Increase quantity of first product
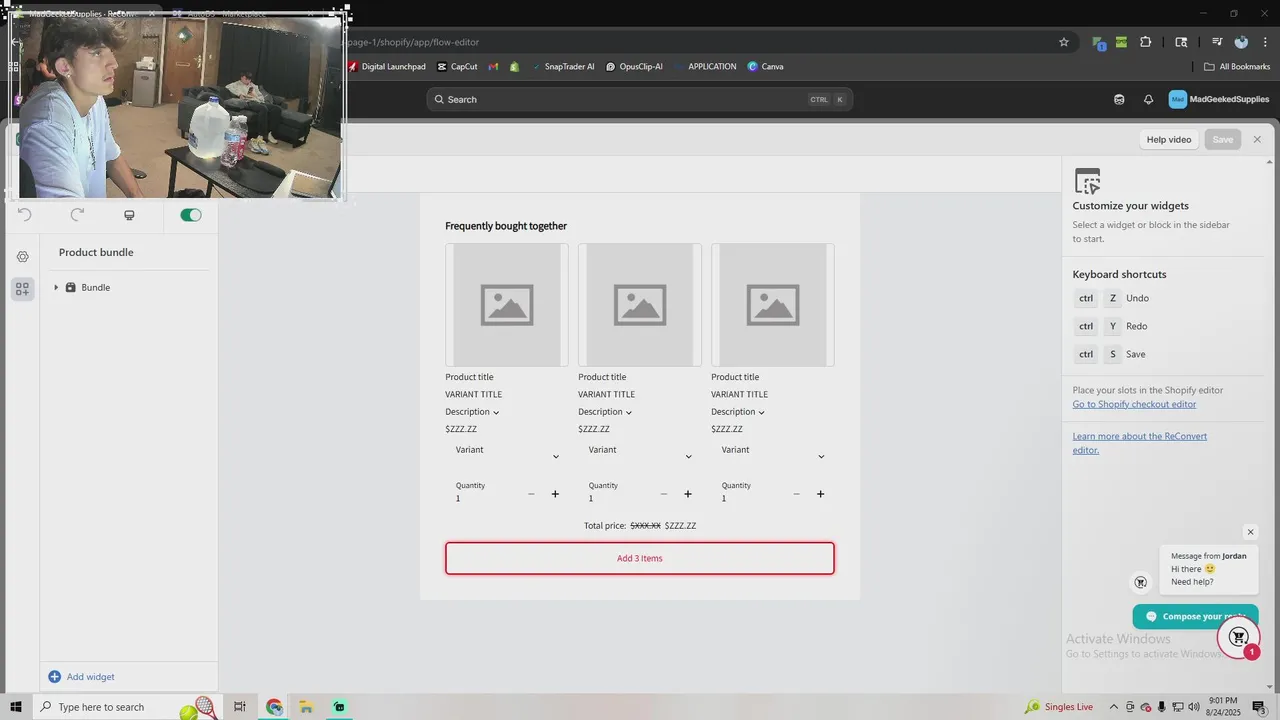This screenshot has width=1280, height=720. (555, 494)
